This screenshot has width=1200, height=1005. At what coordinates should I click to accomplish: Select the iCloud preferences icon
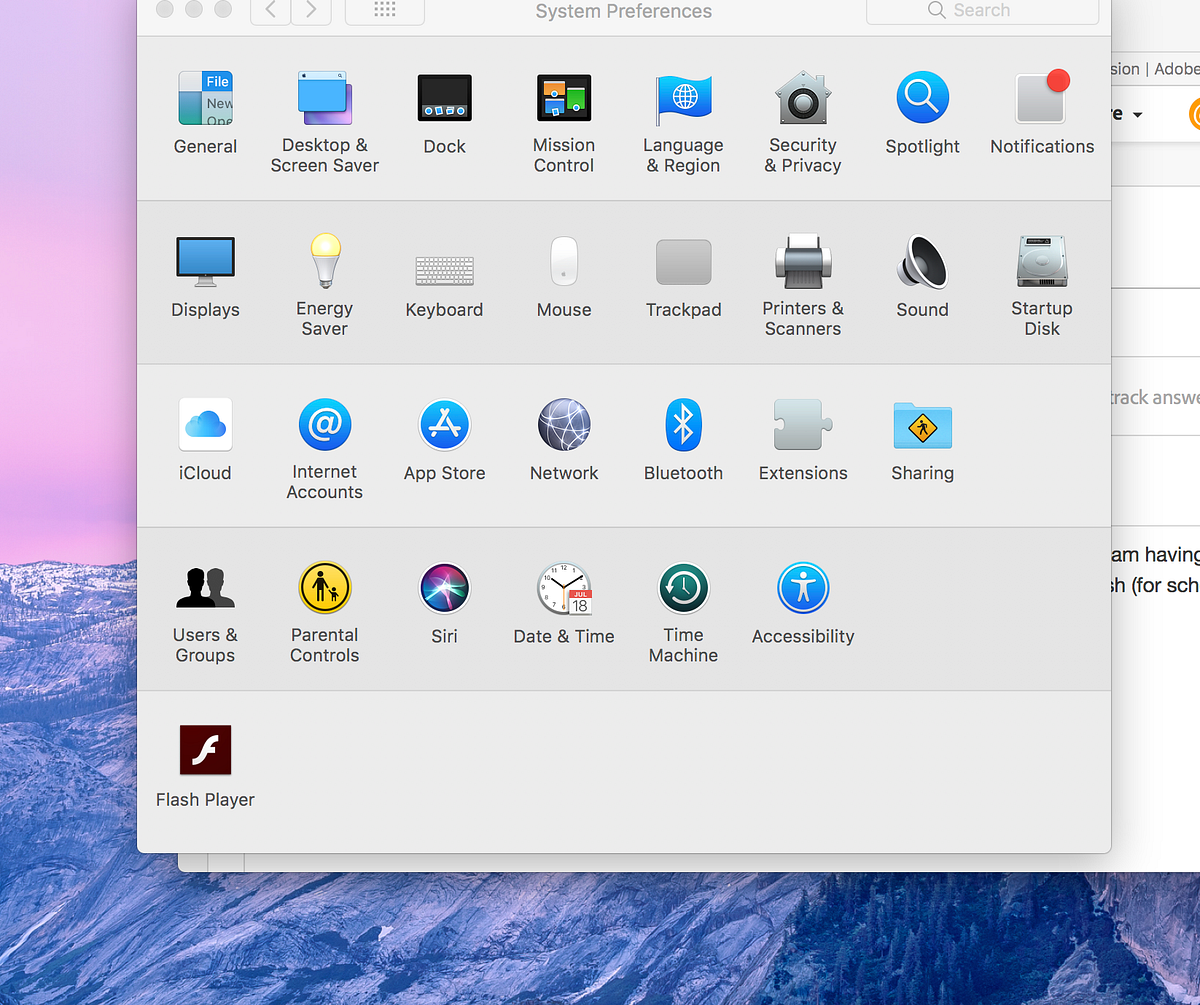[205, 425]
